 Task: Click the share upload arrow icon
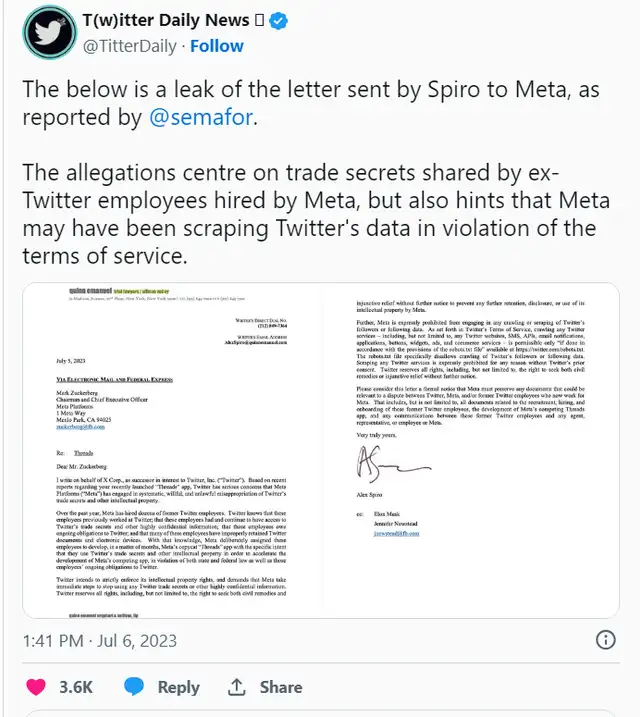(237, 687)
